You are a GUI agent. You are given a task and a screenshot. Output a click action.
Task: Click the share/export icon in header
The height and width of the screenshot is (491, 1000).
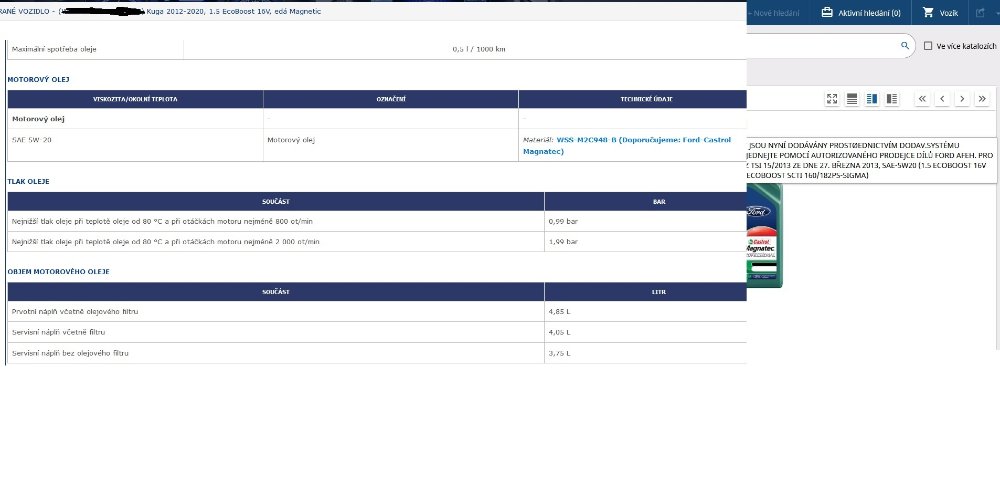pos(979,13)
